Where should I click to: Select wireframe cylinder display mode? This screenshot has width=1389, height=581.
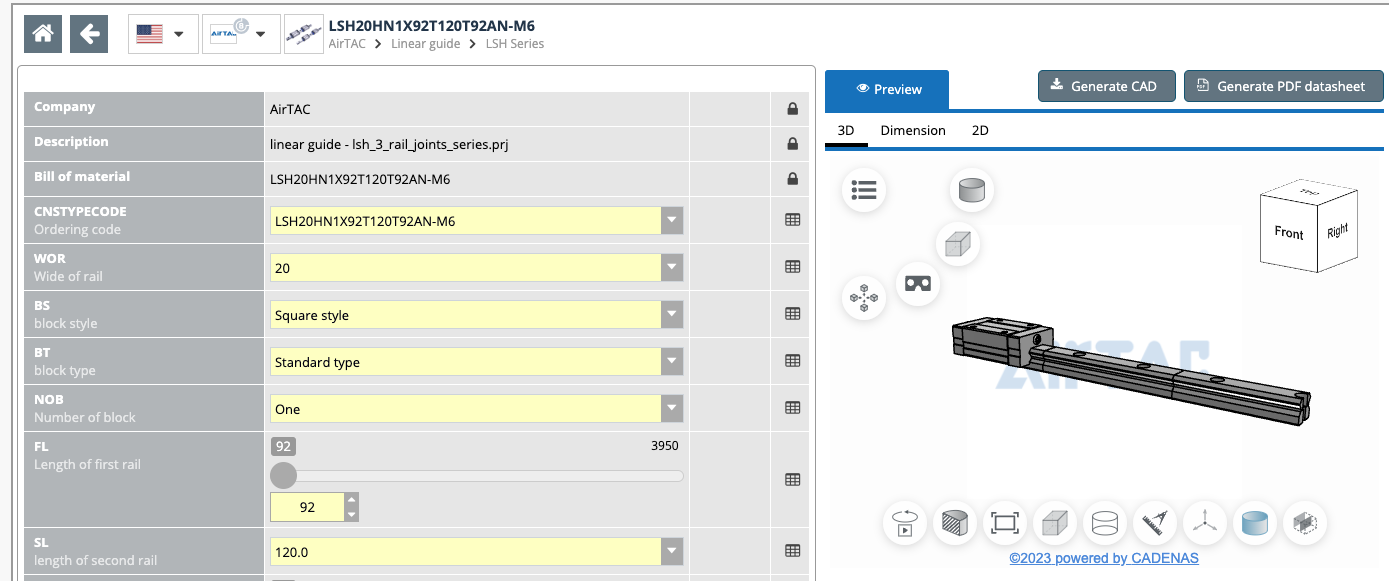1105,522
